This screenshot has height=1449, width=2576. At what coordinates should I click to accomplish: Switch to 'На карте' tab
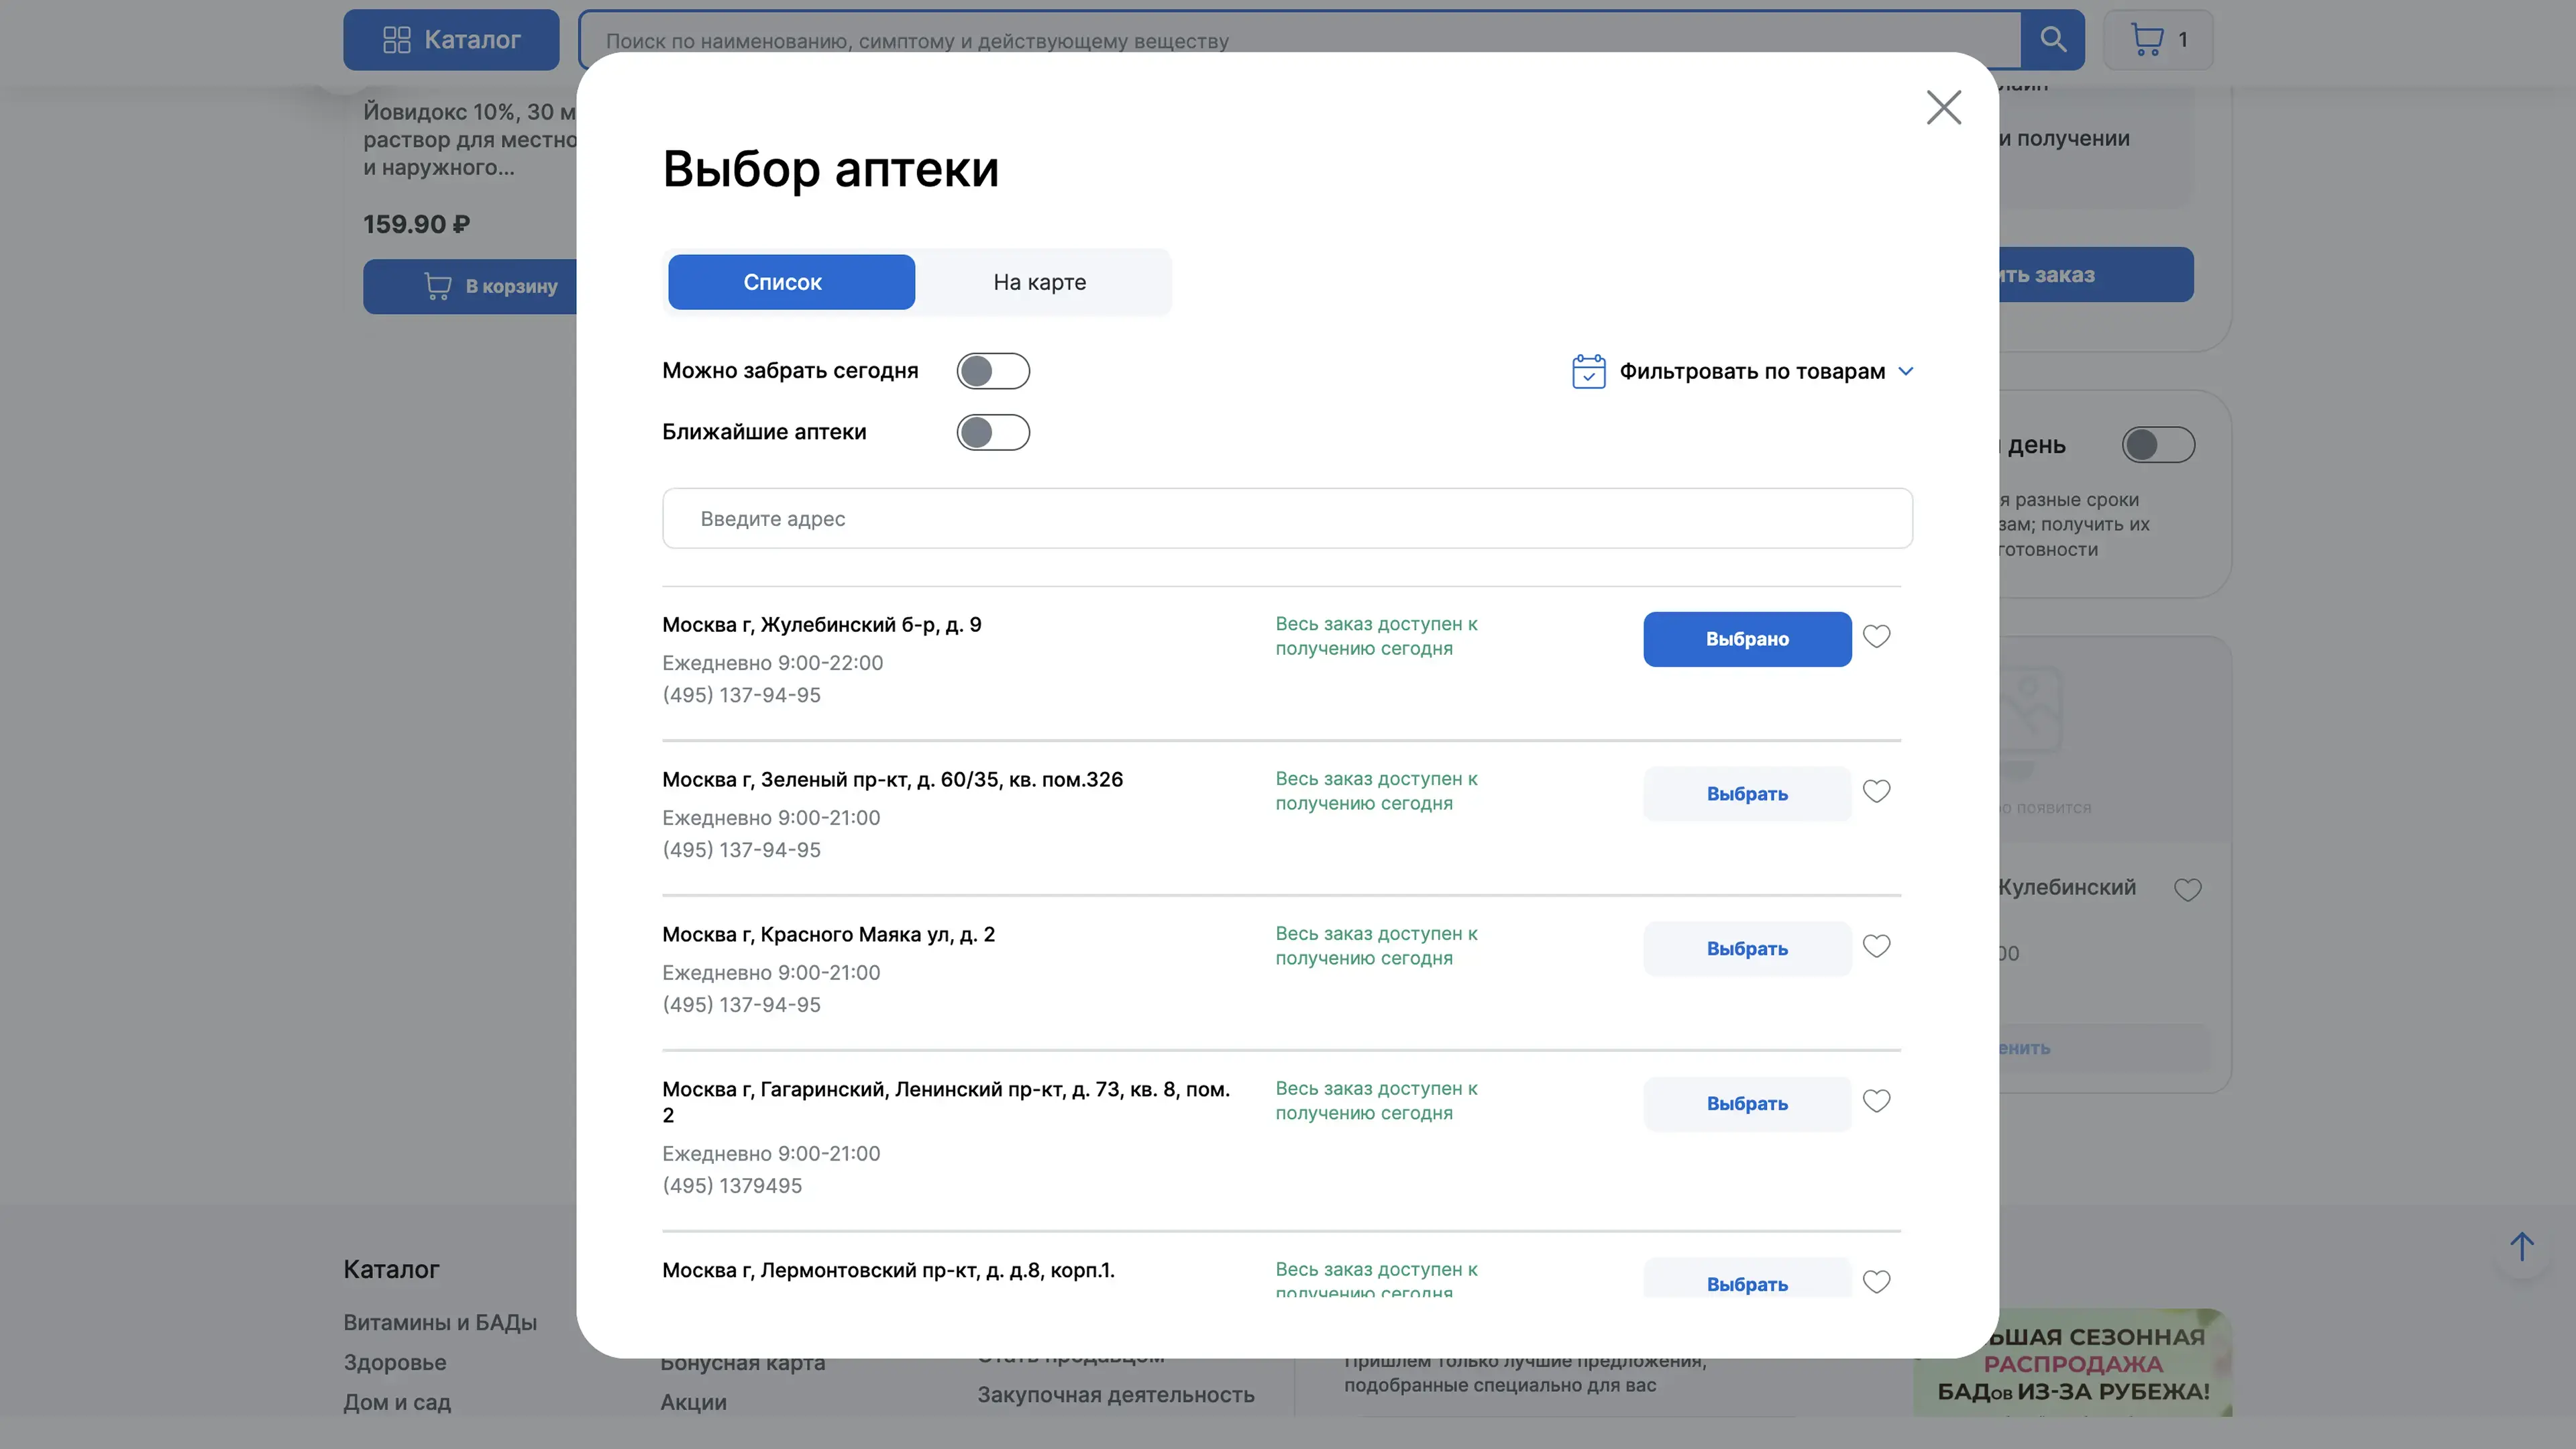(x=1039, y=282)
